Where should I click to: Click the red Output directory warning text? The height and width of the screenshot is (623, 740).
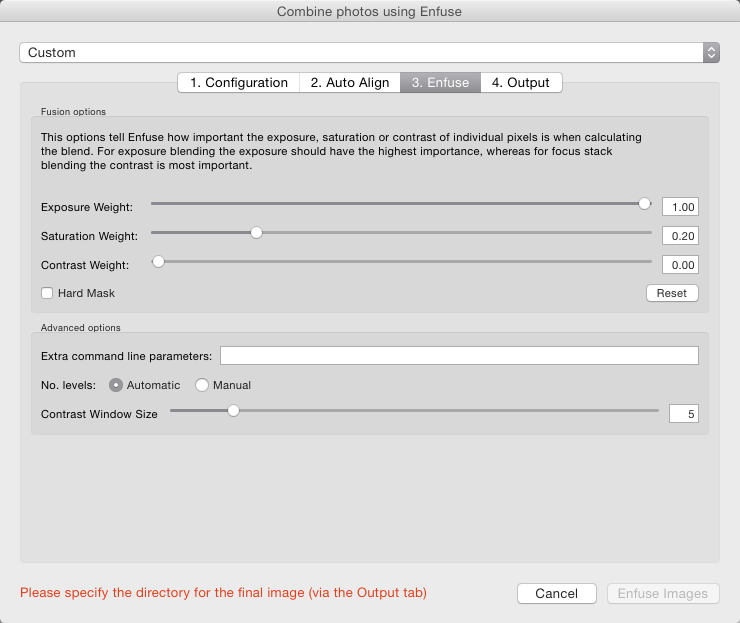pyautogui.click(x=223, y=592)
